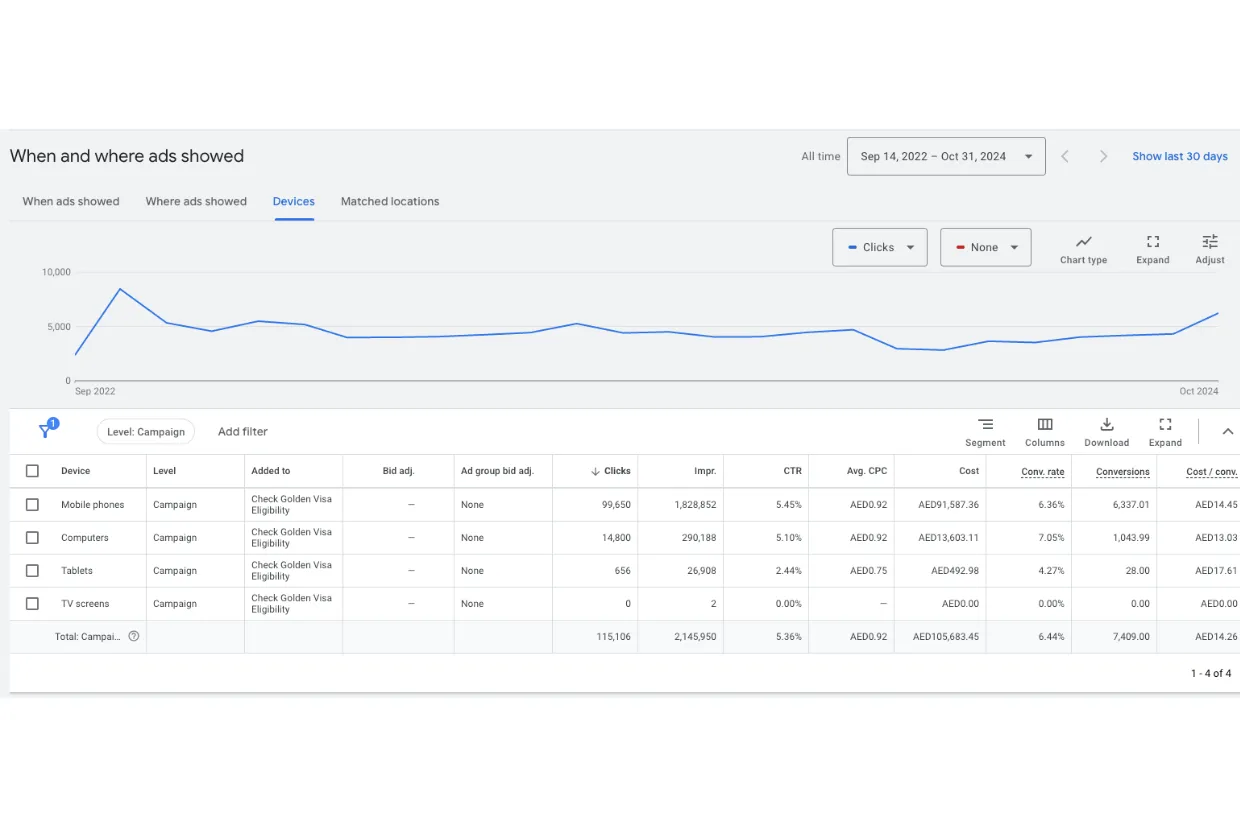Screen dimensions: 1240x827
Task: Click the Computers device name
Action: [x=85, y=538]
